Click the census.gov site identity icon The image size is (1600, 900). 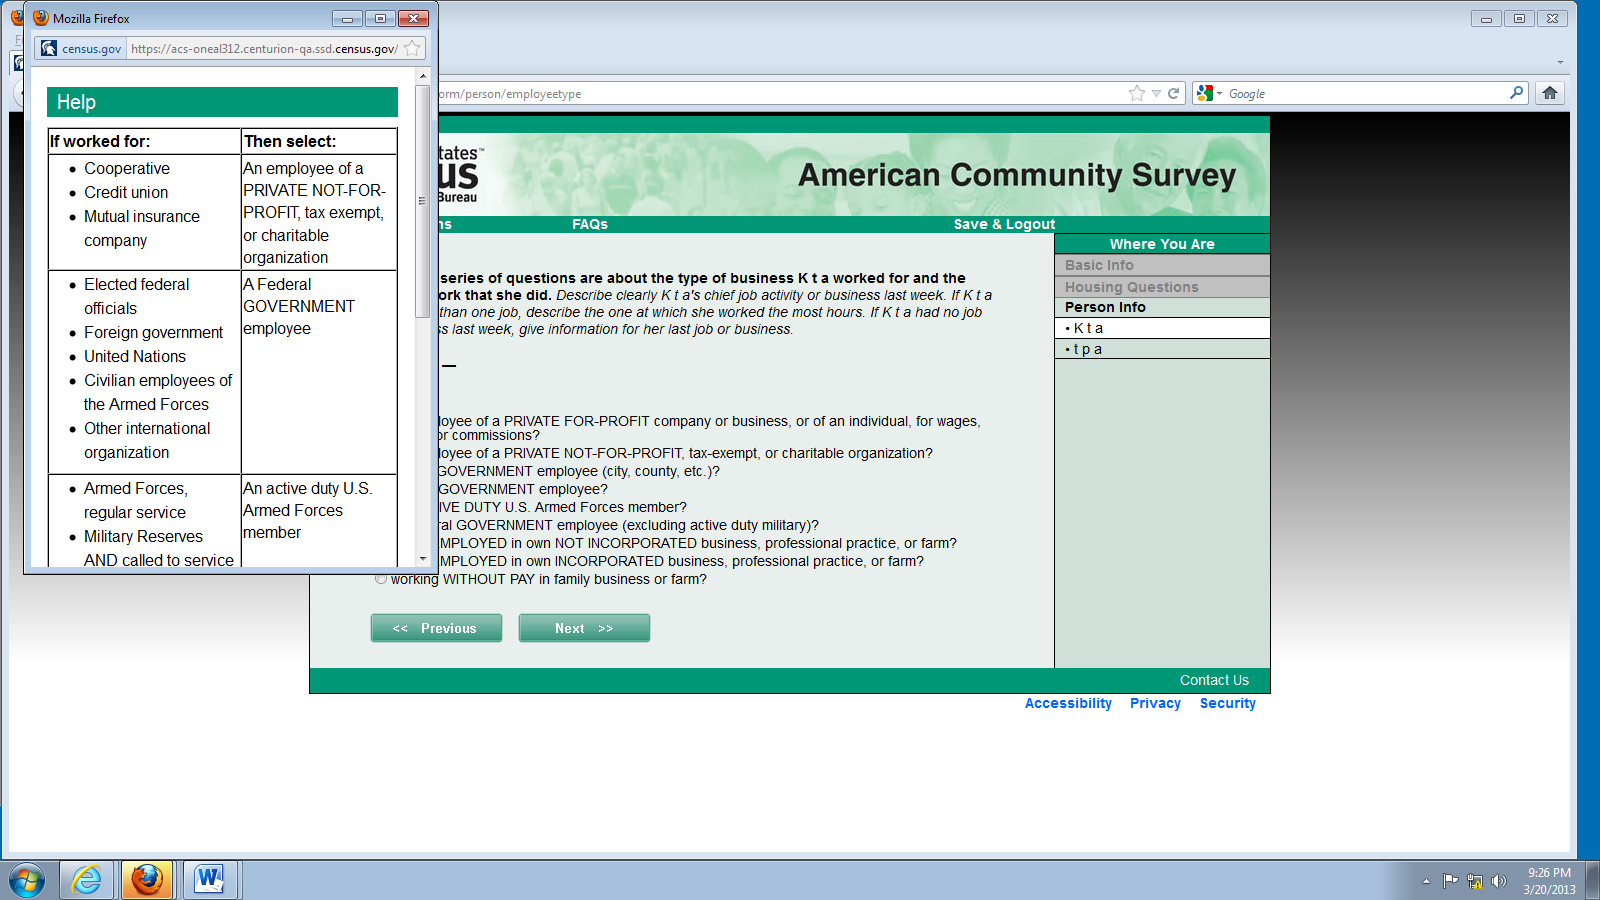(x=49, y=48)
